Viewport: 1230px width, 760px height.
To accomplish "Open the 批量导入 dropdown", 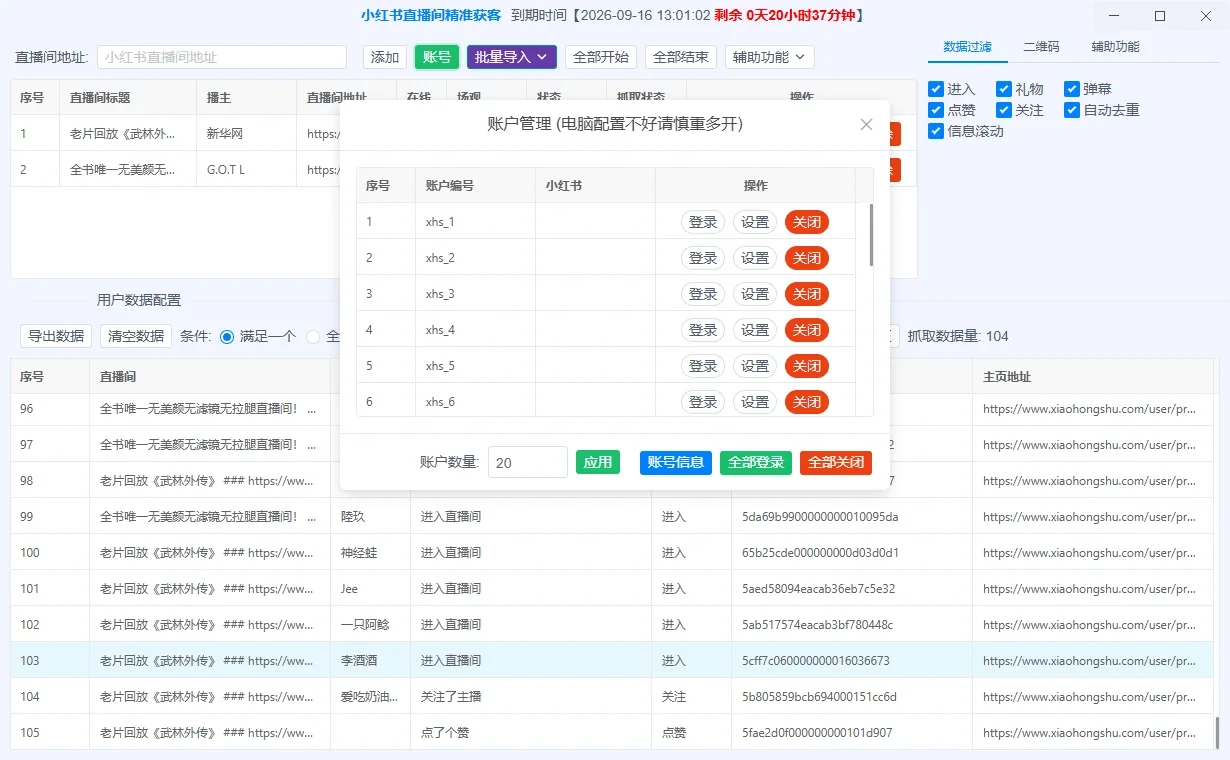I will (511, 57).
